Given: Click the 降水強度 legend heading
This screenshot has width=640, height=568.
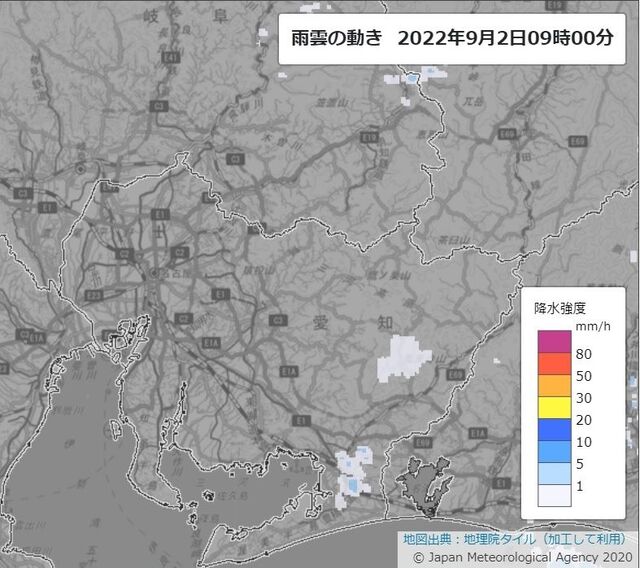Looking at the screenshot, I should 560,308.
